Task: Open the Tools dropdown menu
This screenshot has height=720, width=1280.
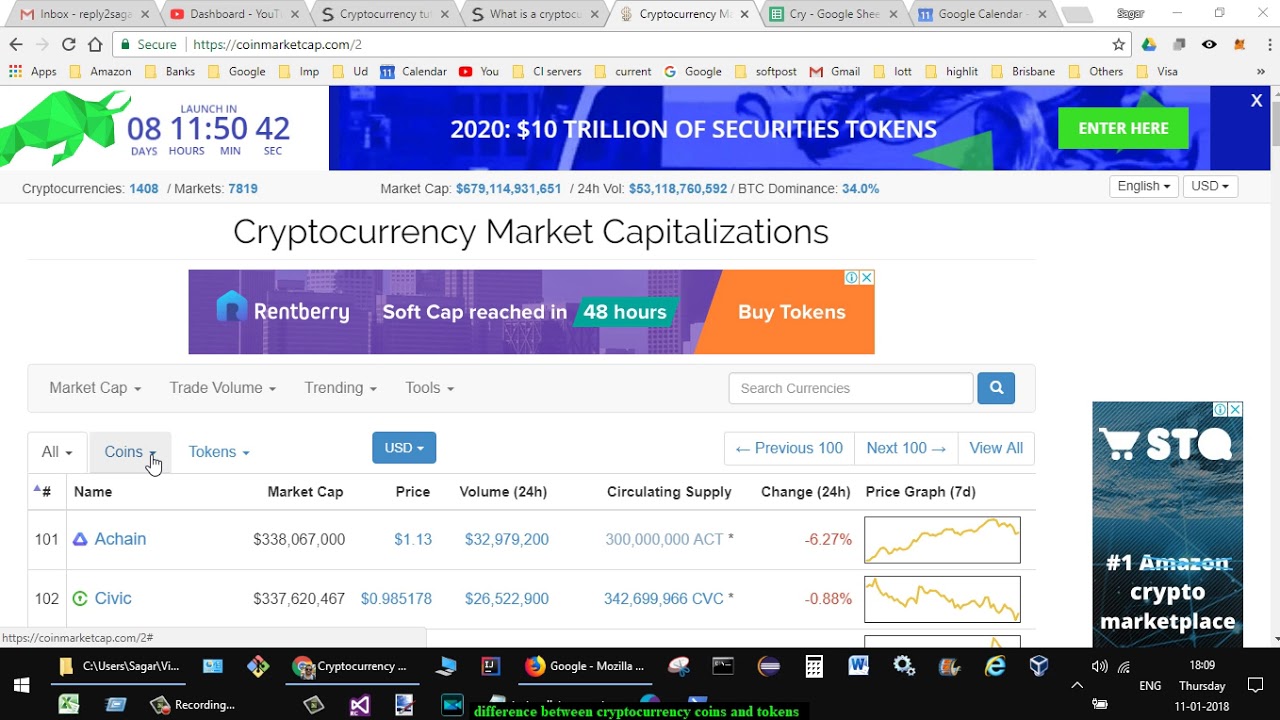Action: point(430,388)
